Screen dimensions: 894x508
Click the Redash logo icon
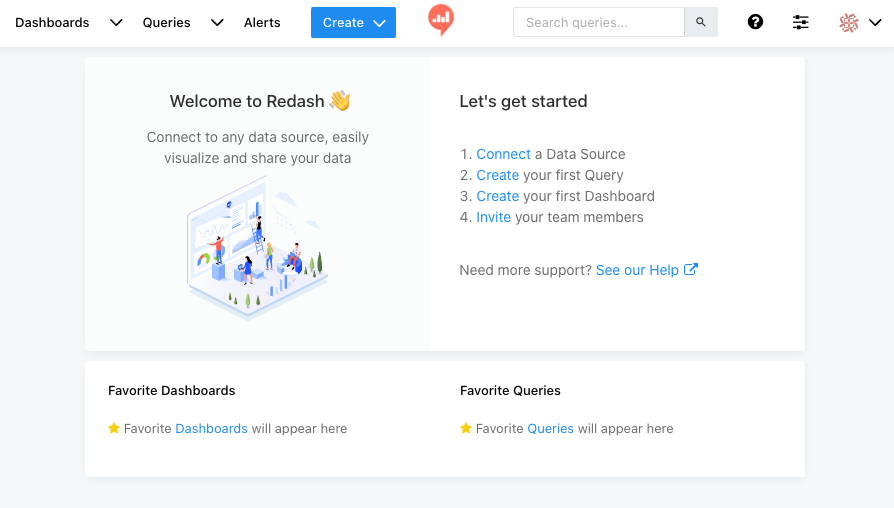441,19
